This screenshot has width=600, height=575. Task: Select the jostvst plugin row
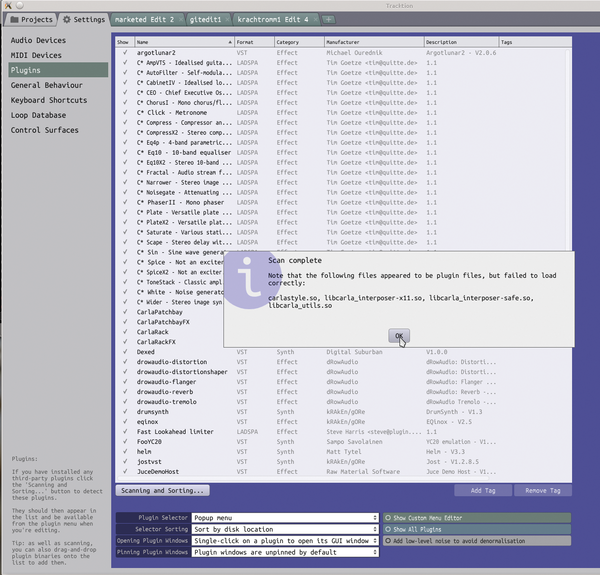tap(341, 461)
